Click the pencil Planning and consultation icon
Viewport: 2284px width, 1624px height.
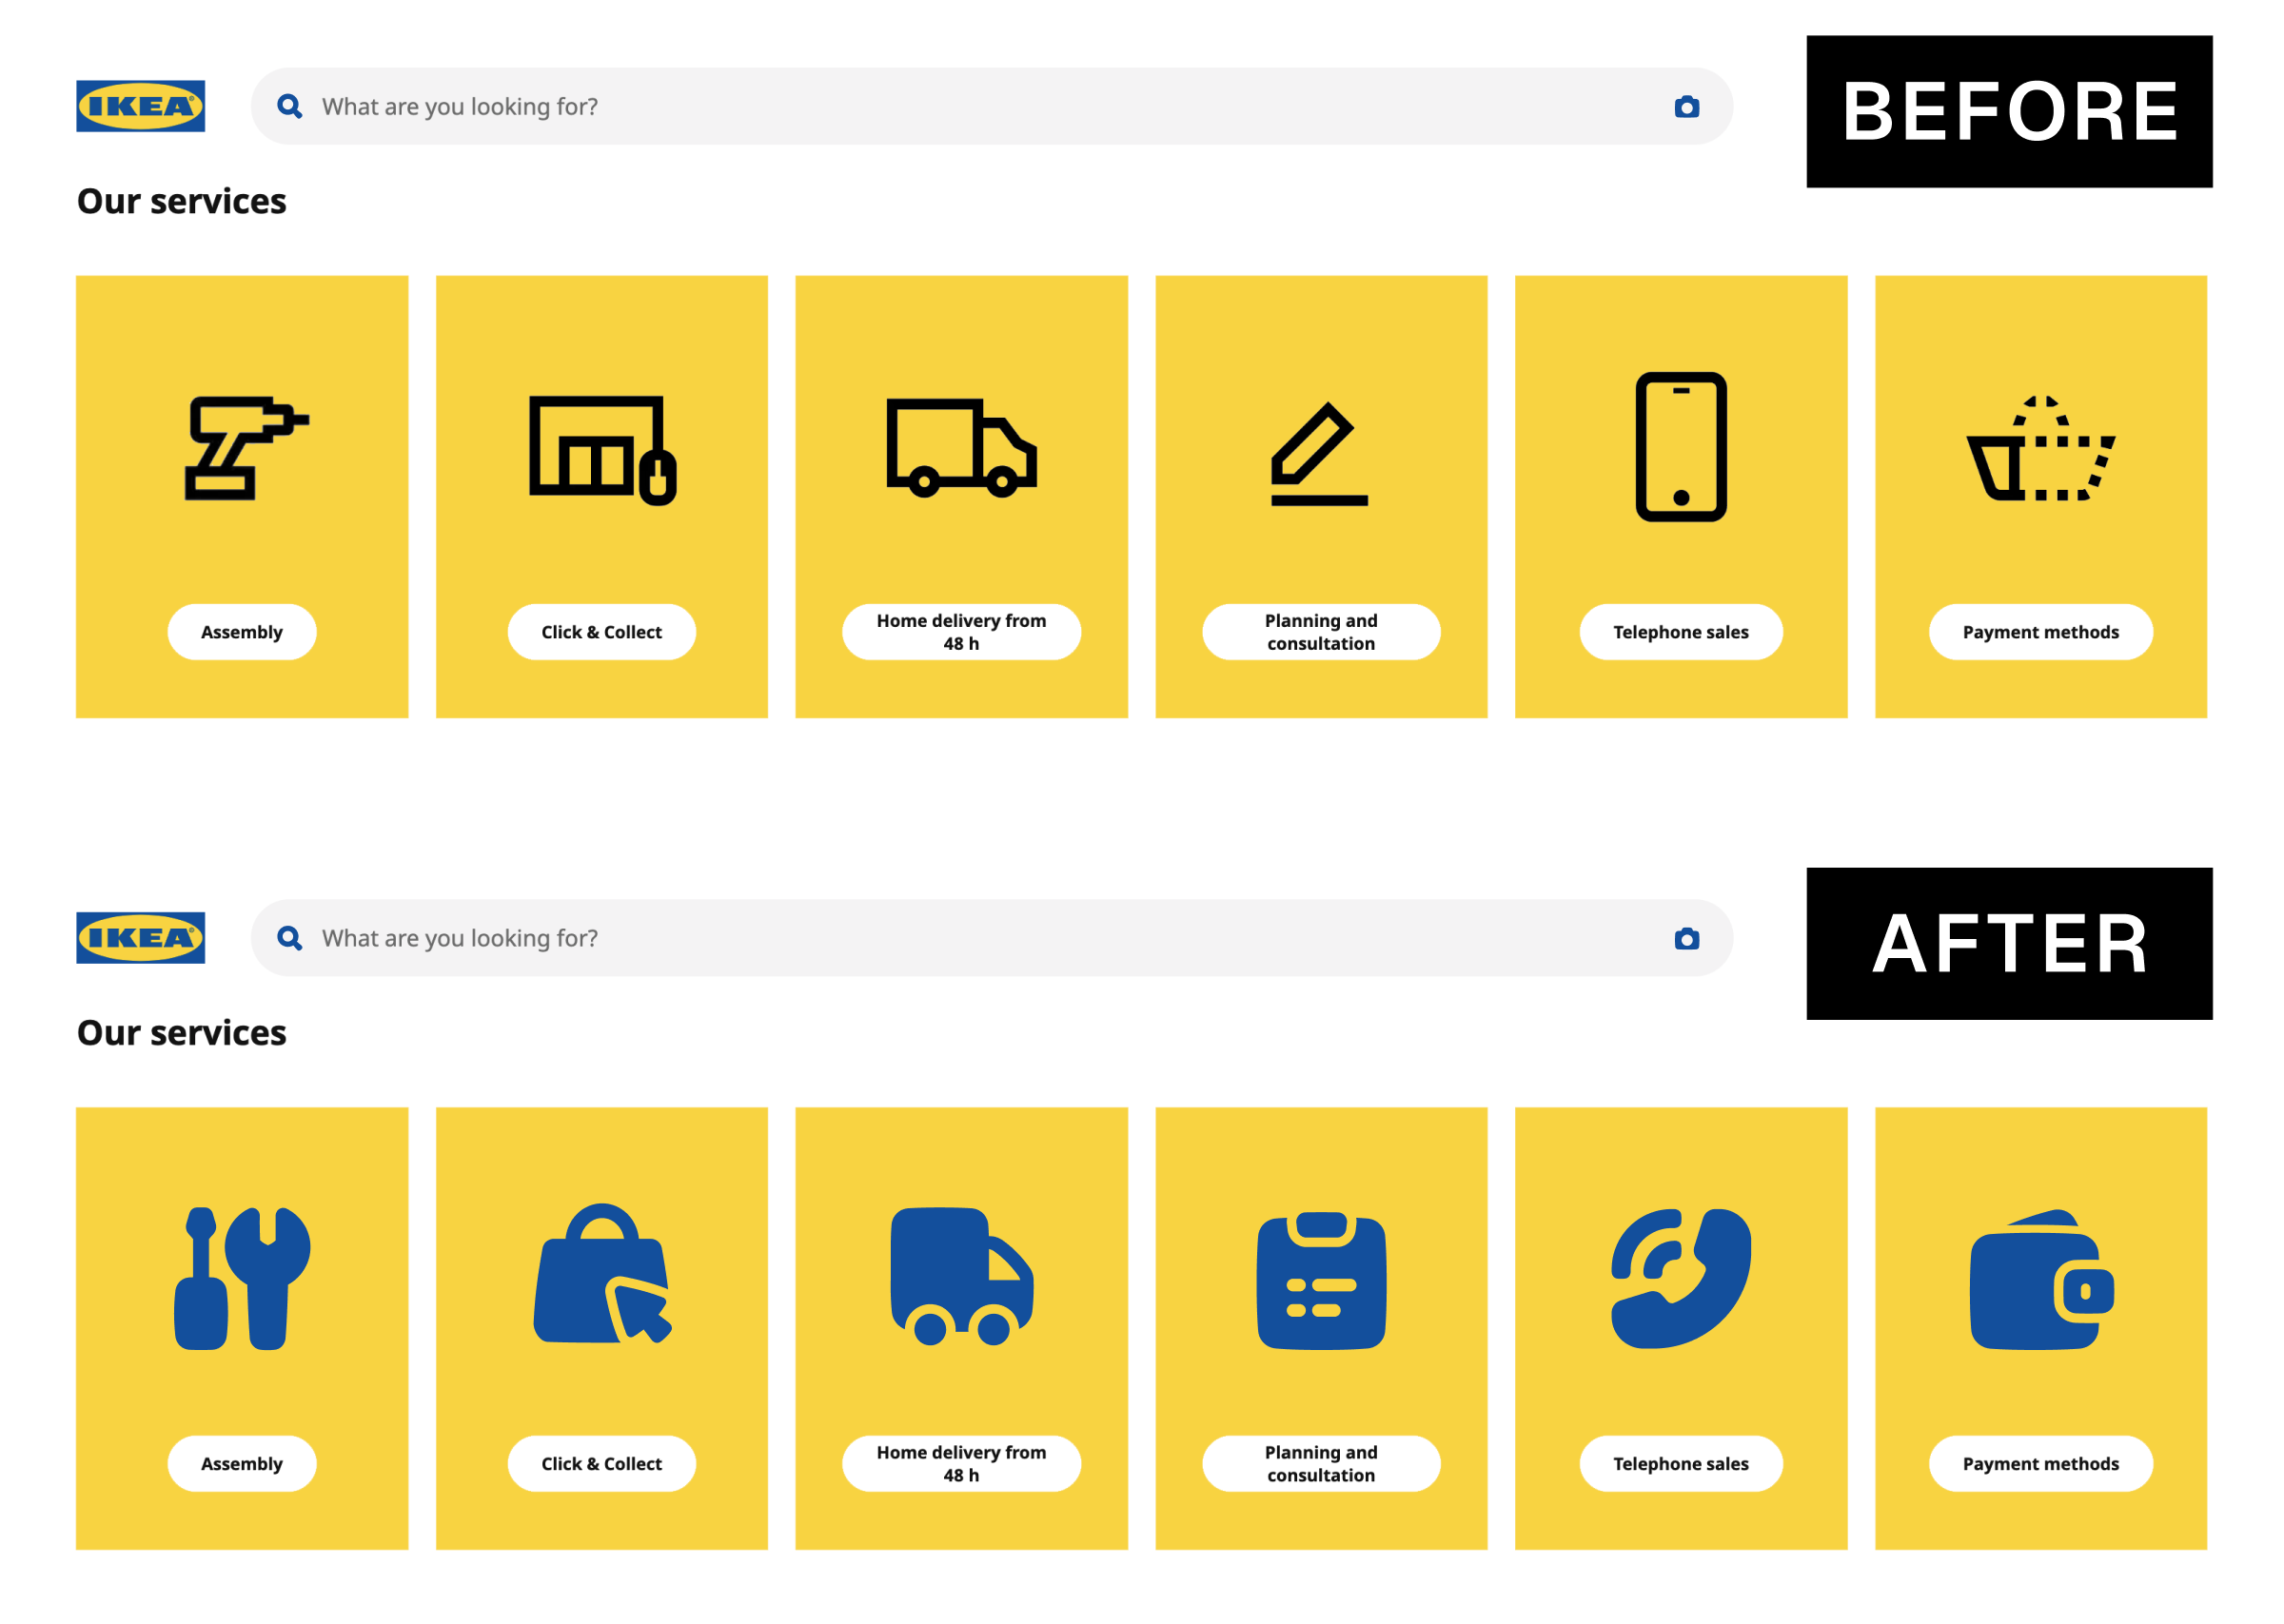coord(1320,450)
